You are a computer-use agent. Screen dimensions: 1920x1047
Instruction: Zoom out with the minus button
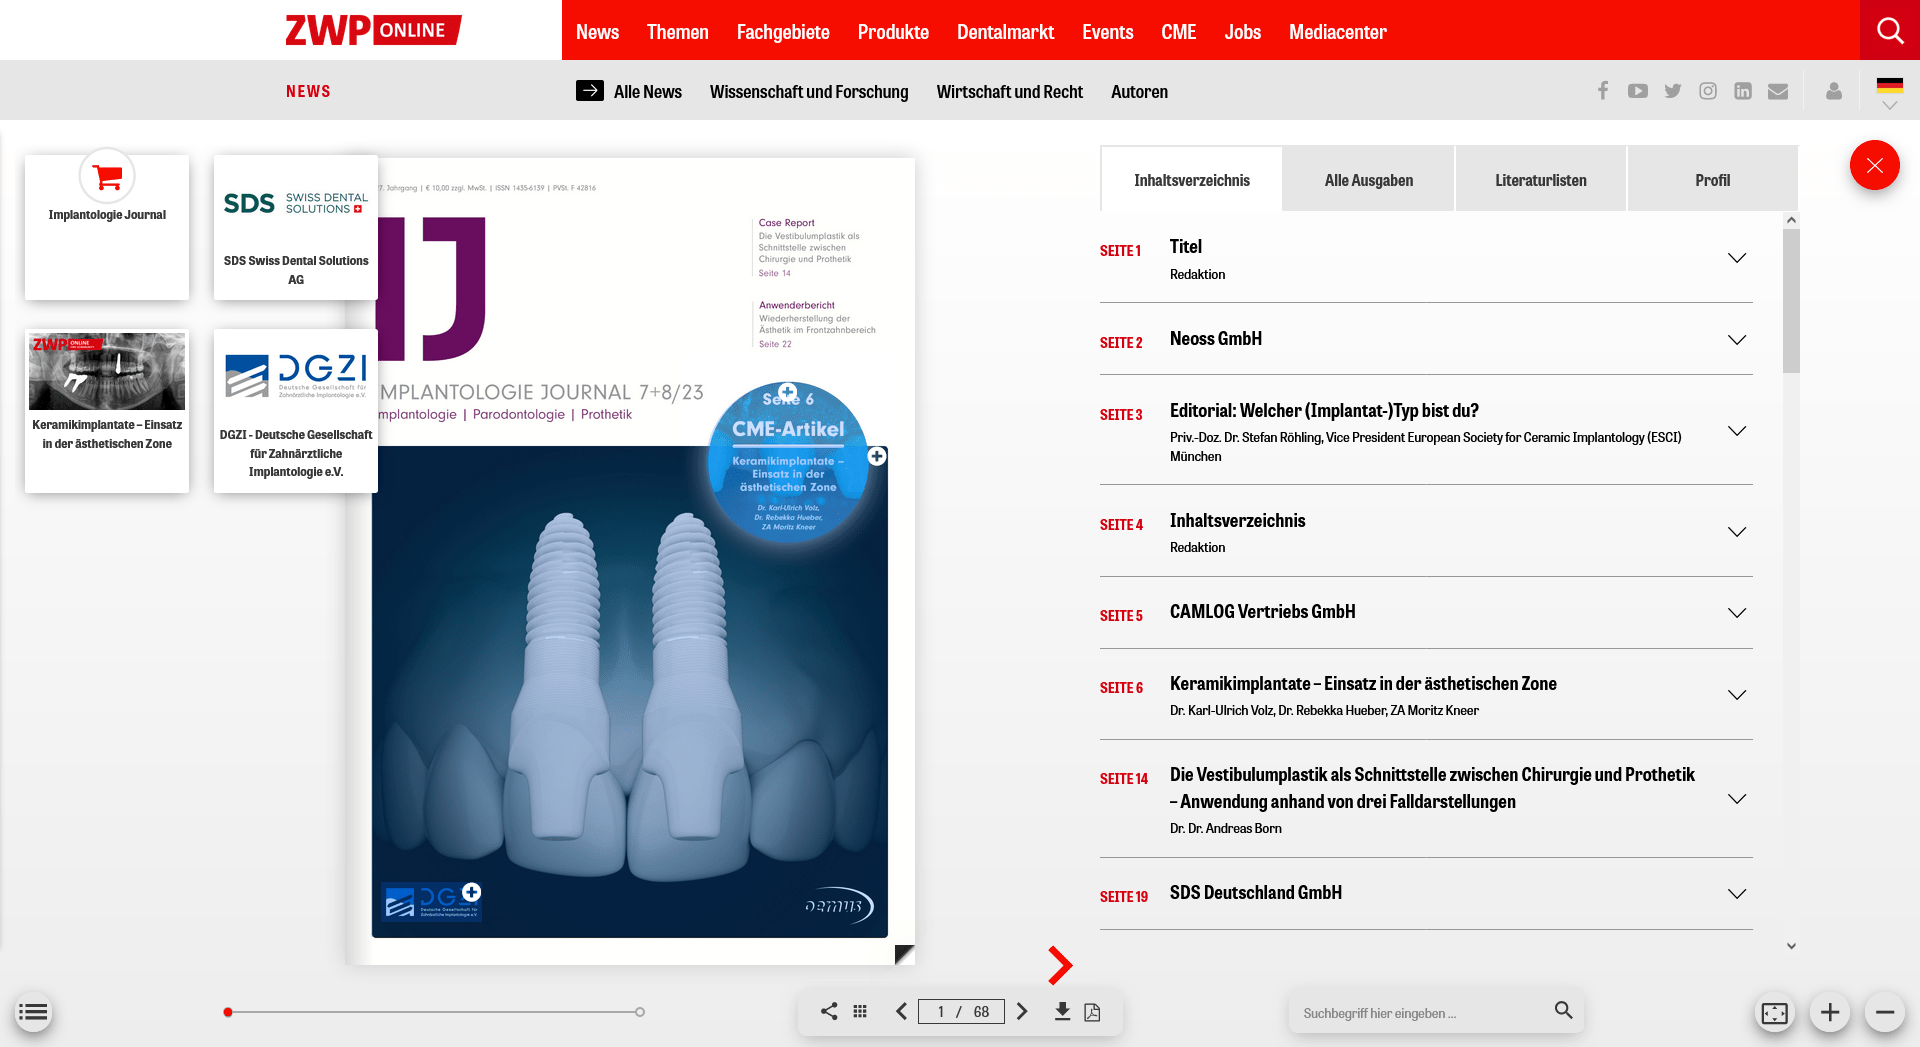1885,1013
